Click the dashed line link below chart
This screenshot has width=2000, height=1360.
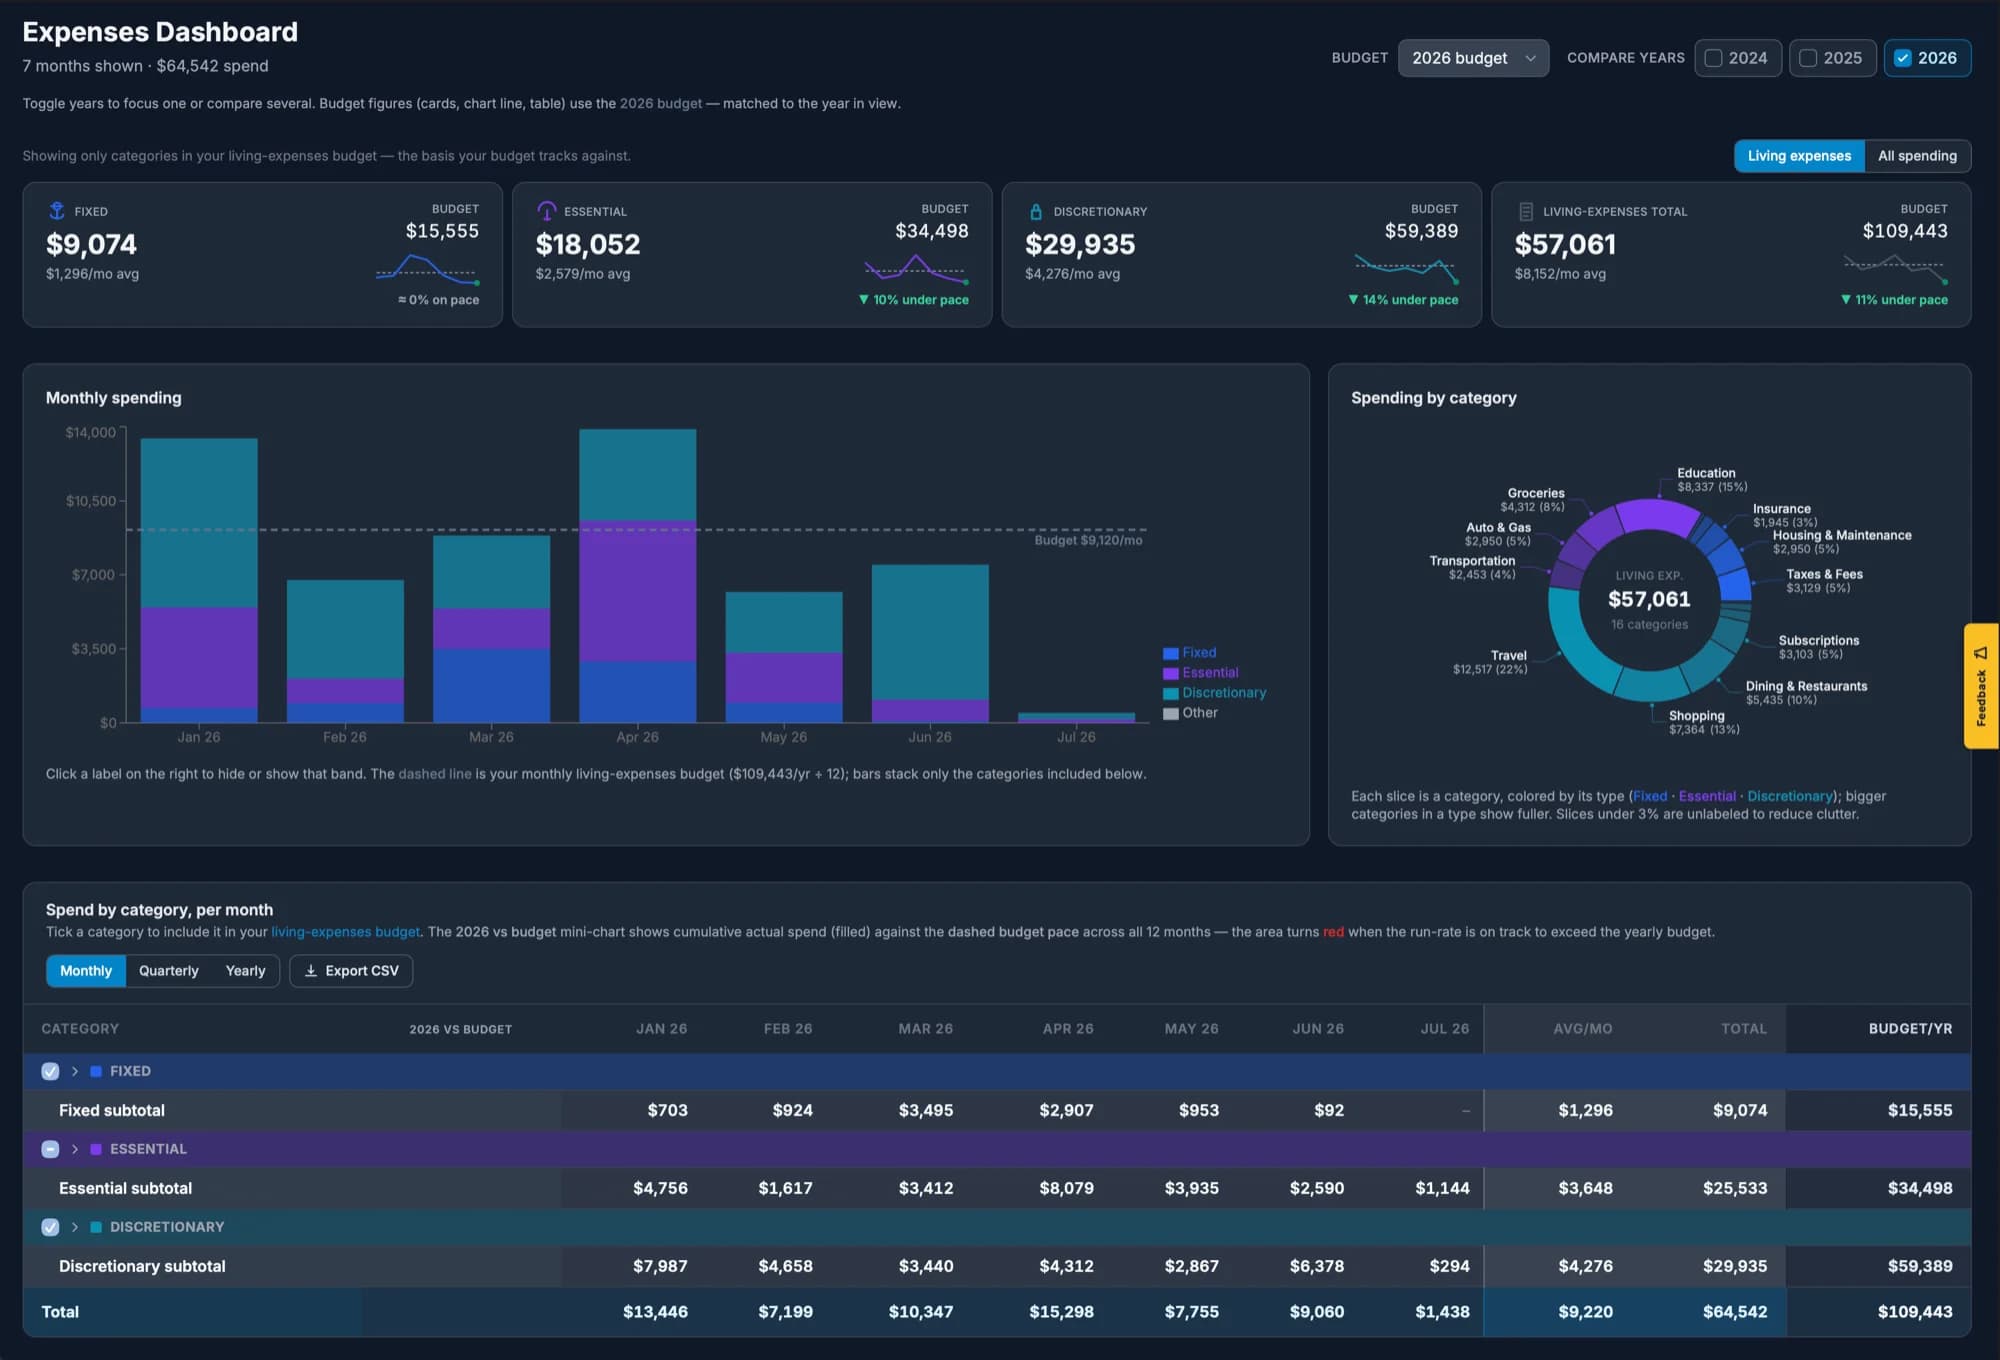(x=435, y=774)
